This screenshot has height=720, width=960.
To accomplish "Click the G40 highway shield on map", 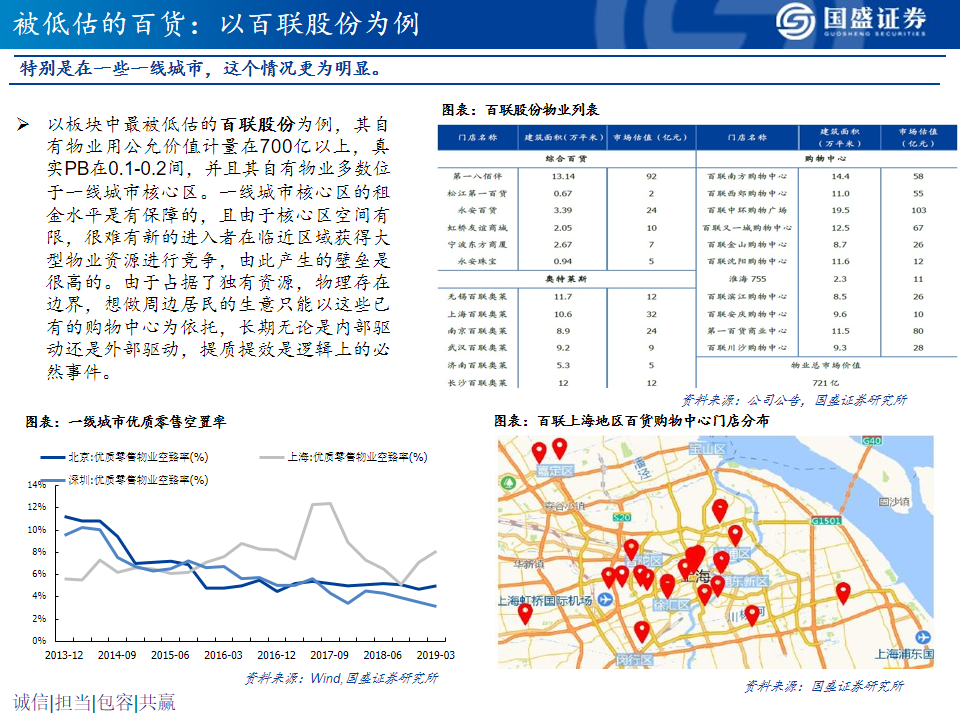I will point(872,441).
